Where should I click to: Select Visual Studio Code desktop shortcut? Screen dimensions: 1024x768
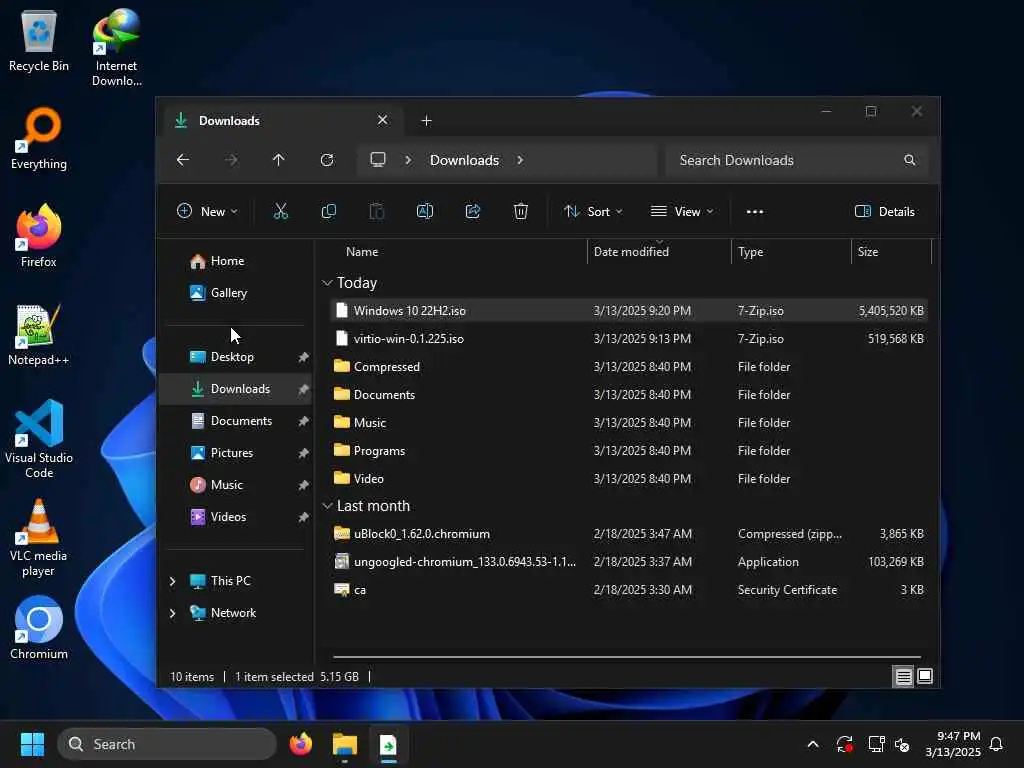tap(39, 439)
